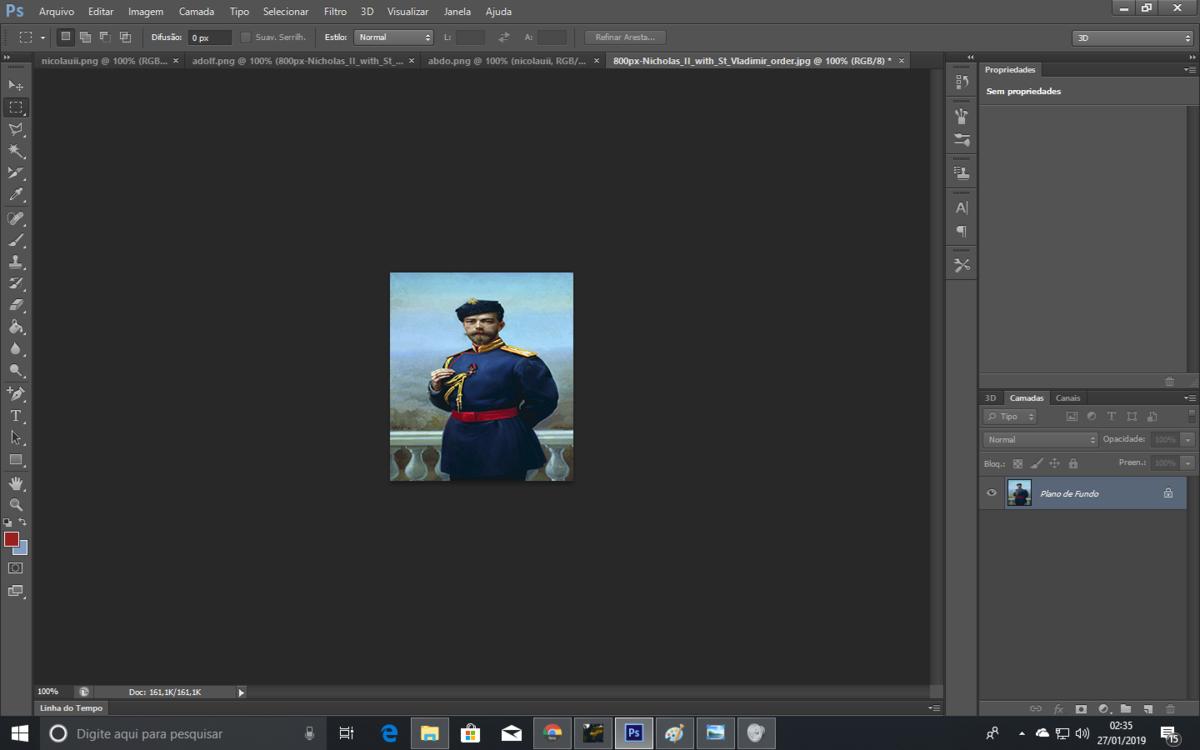Set the foreground color swatch

11,539
